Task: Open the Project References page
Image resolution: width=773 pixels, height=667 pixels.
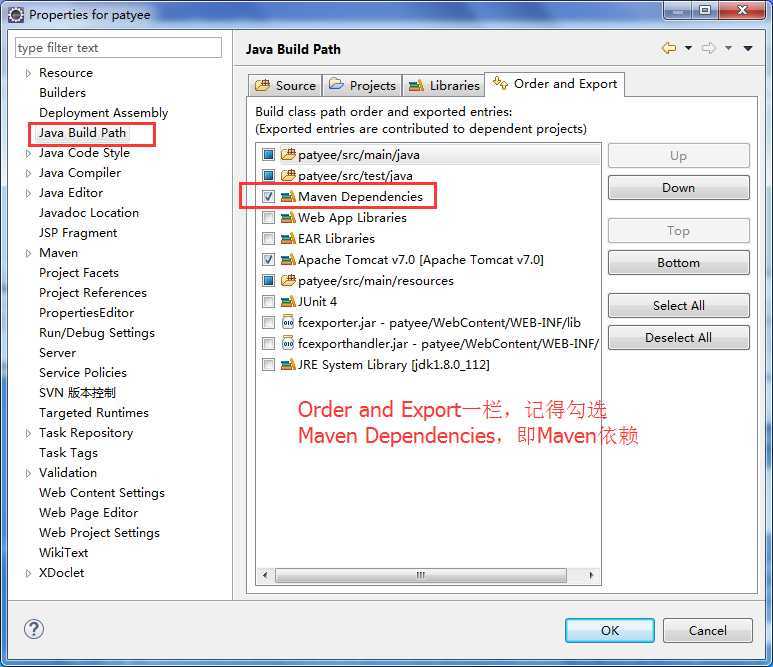Action: pyautogui.click(x=93, y=293)
